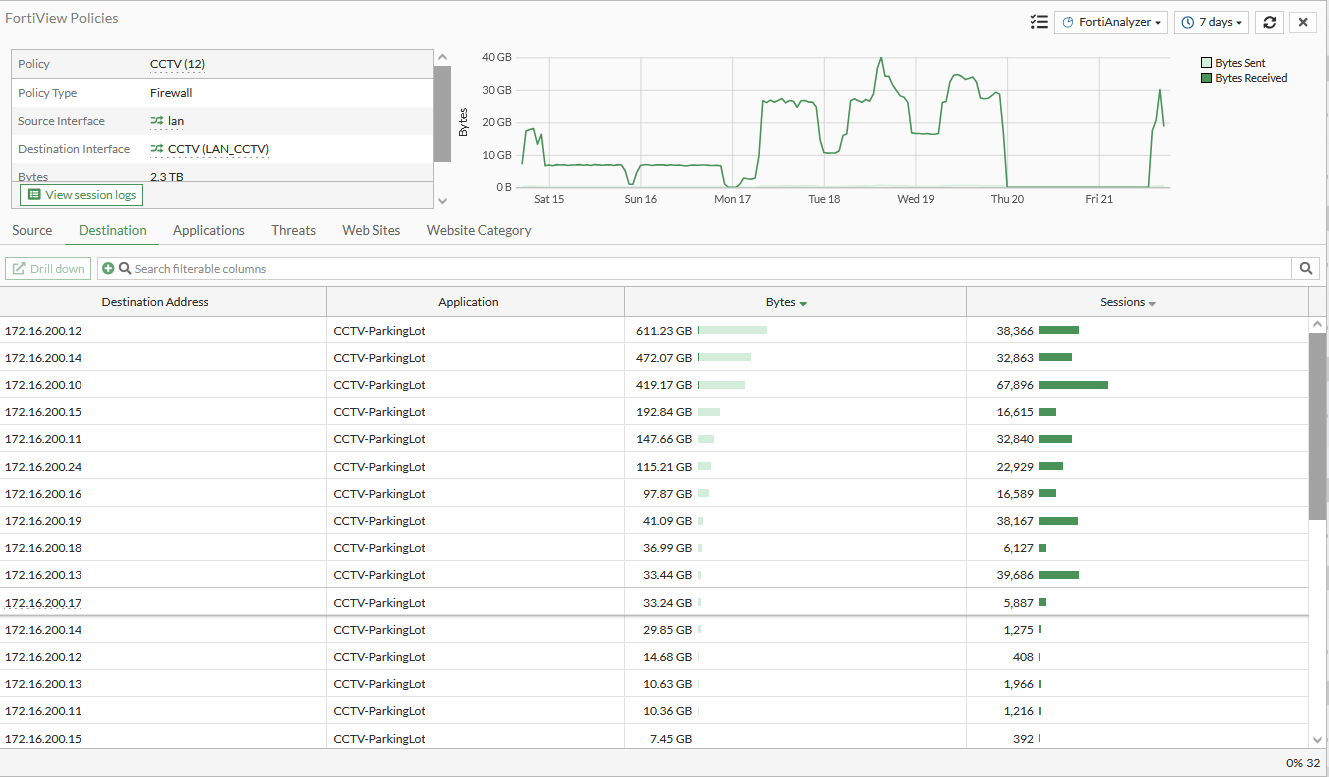Click the refresh icon in top toolbar
This screenshot has height=777, width=1329.
1269,22
